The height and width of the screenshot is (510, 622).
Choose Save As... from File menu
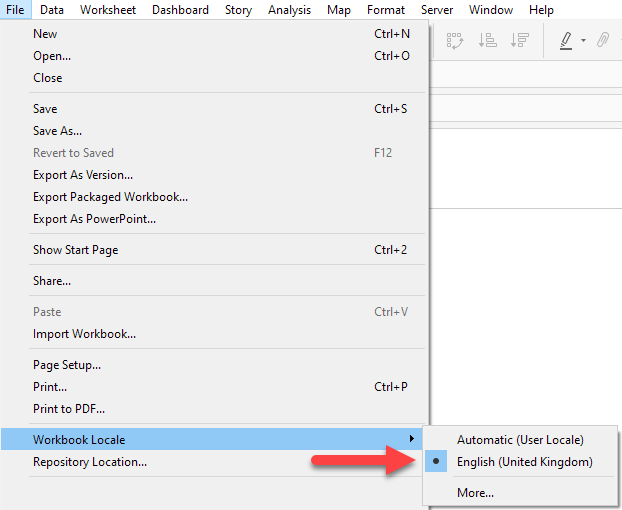tap(57, 131)
